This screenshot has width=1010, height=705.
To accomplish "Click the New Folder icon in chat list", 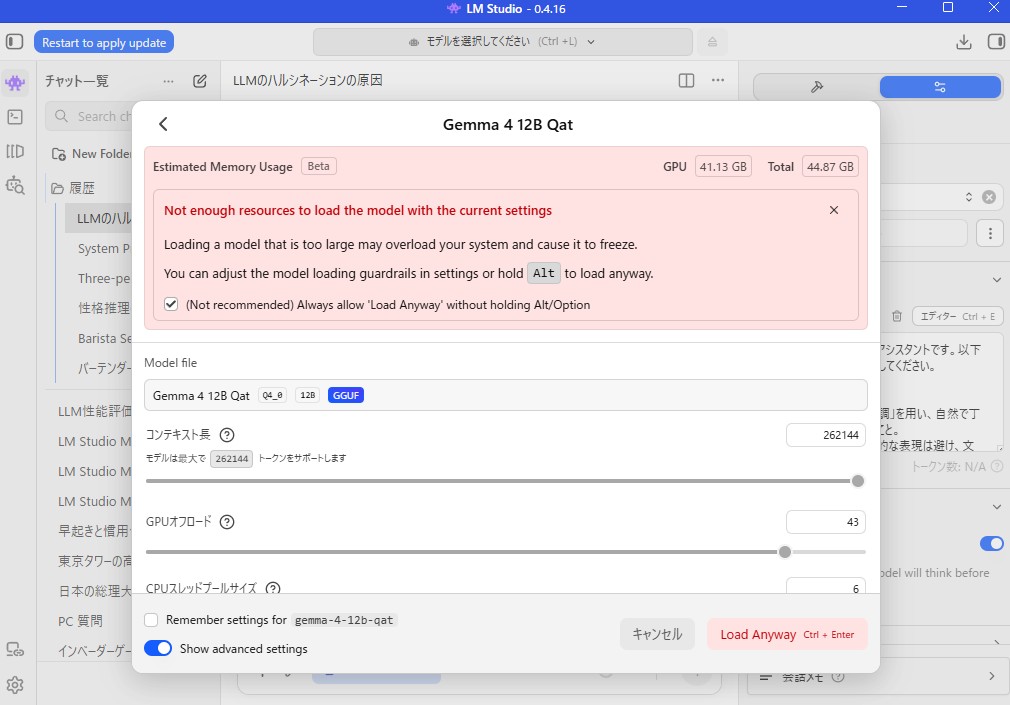I will click(59, 154).
